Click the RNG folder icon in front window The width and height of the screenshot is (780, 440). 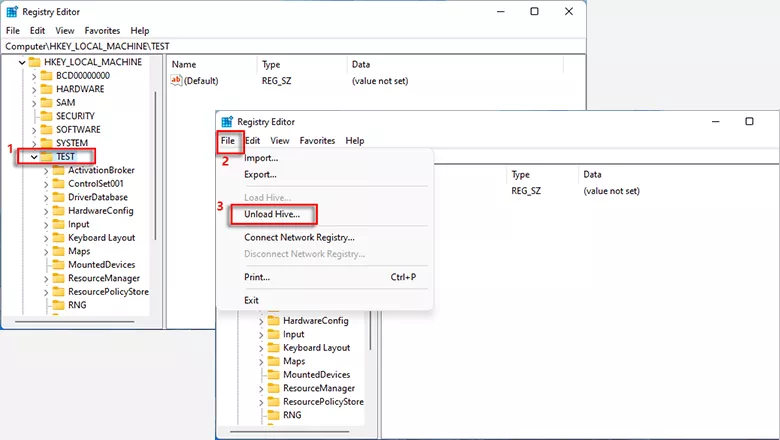click(274, 415)
